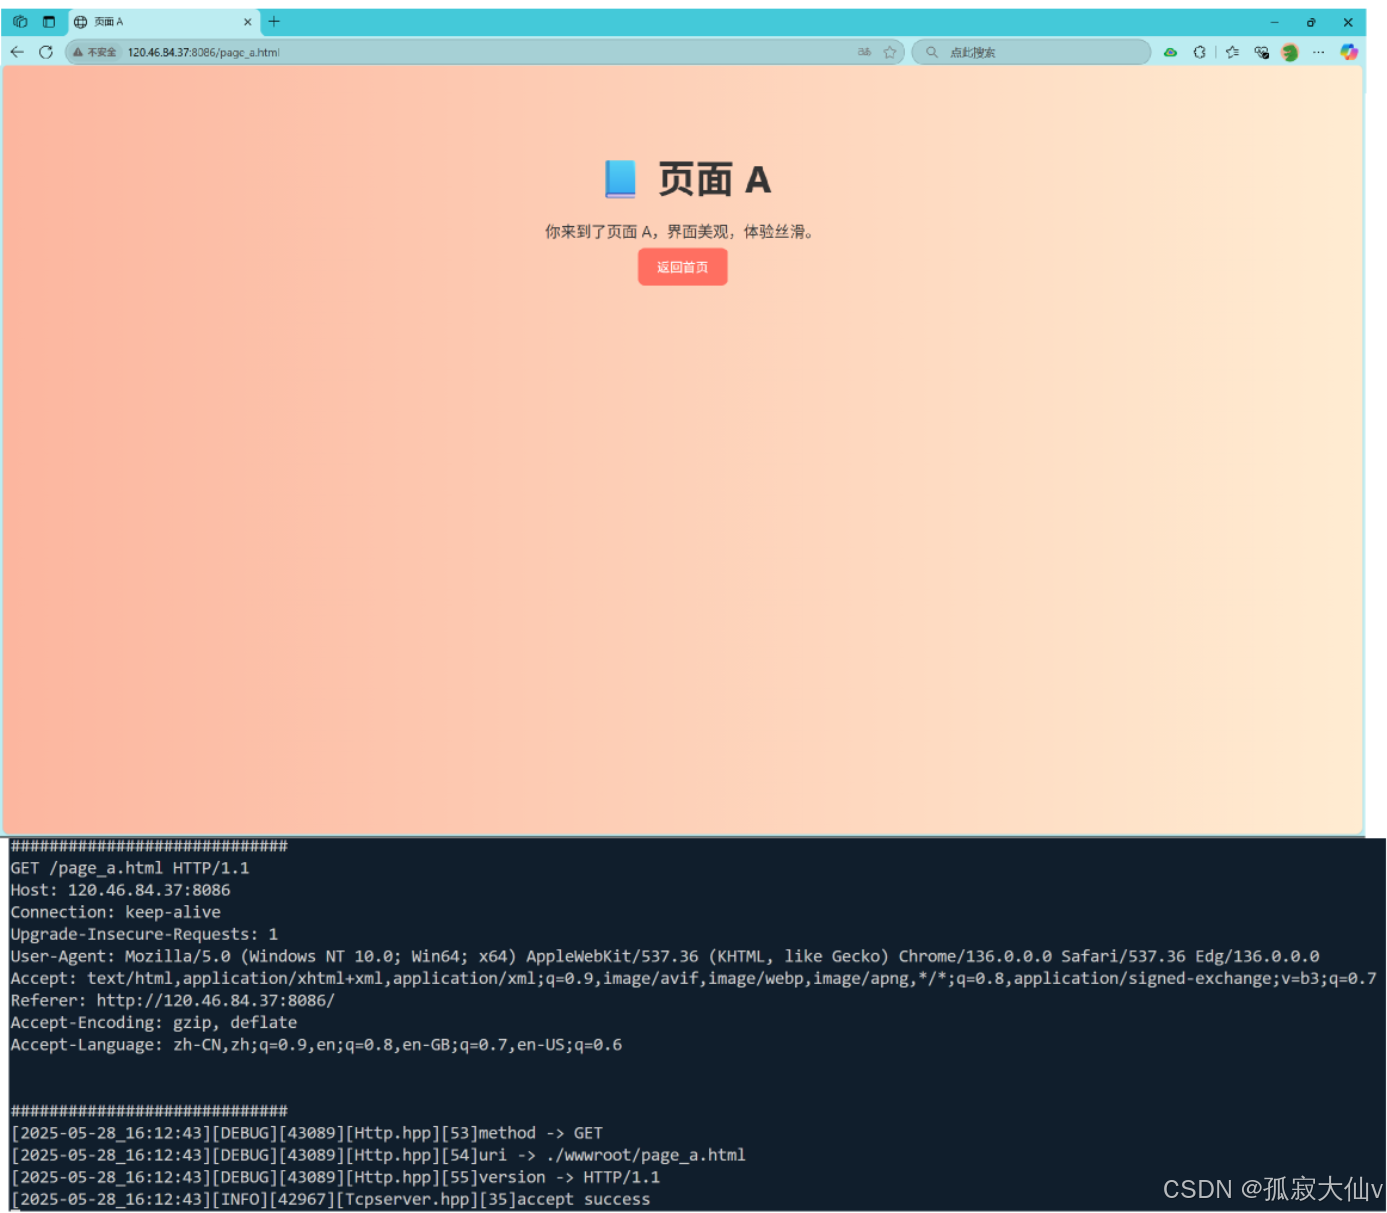
Task: Click the Host: 120.46.84.37:8086 line
Action: coord(120,890)
